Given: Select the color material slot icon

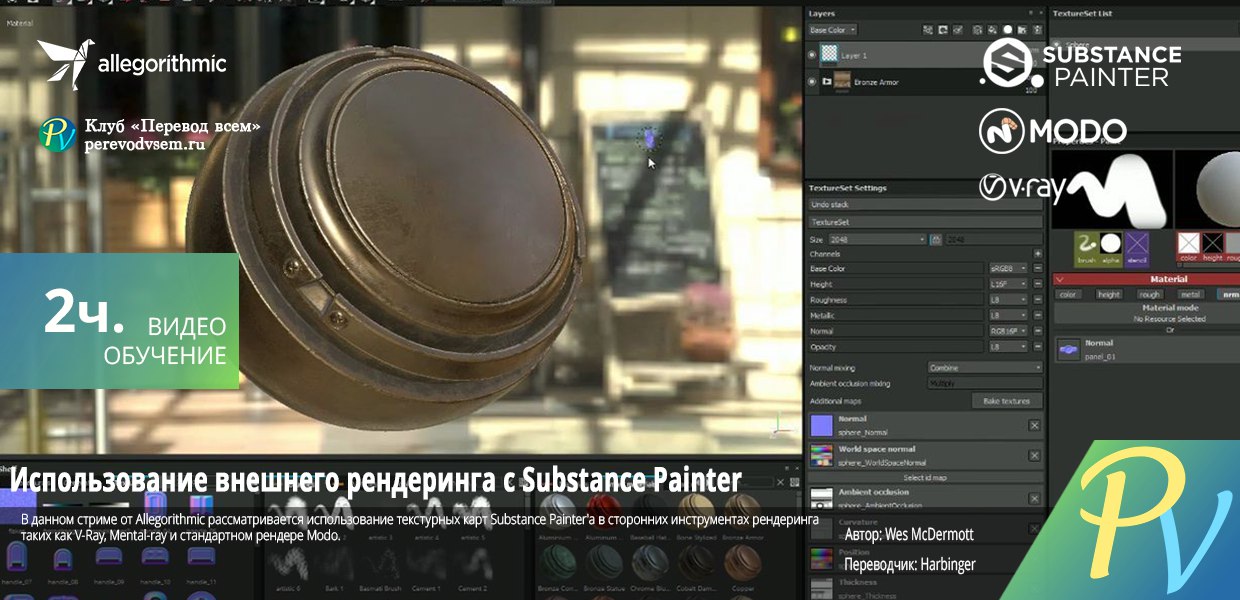Looking at the screenshot, I should 1189,246.
